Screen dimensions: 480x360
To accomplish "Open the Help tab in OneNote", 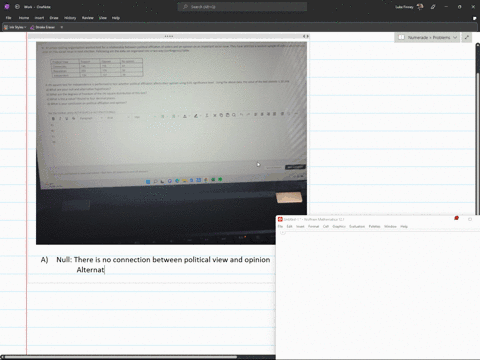I will click(x=116, y=18).
